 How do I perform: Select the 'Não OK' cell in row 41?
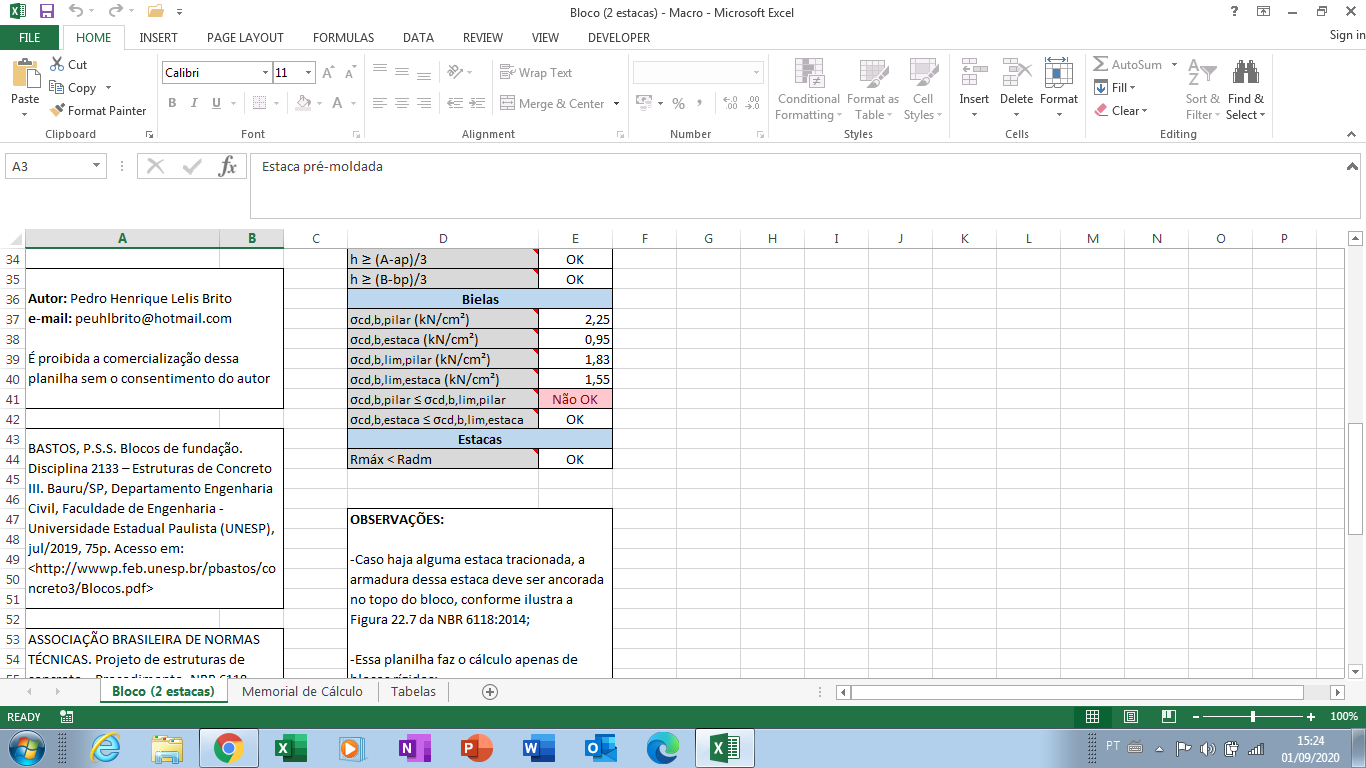[575, 399]
